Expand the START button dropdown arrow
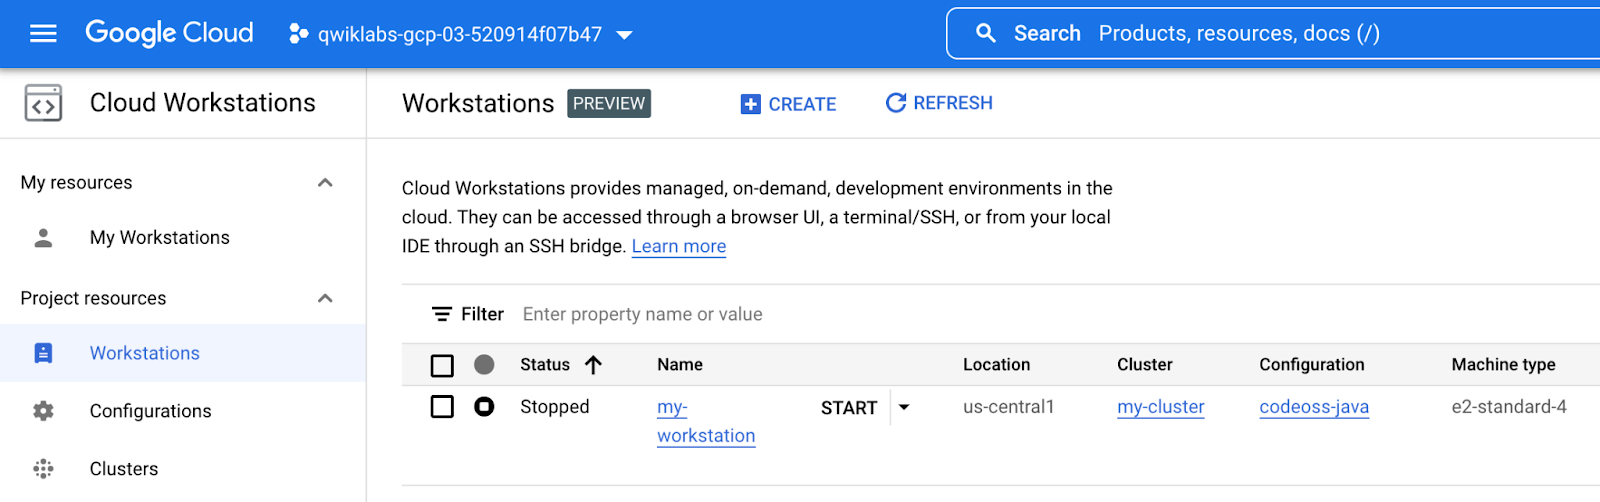 coord(904,407)
